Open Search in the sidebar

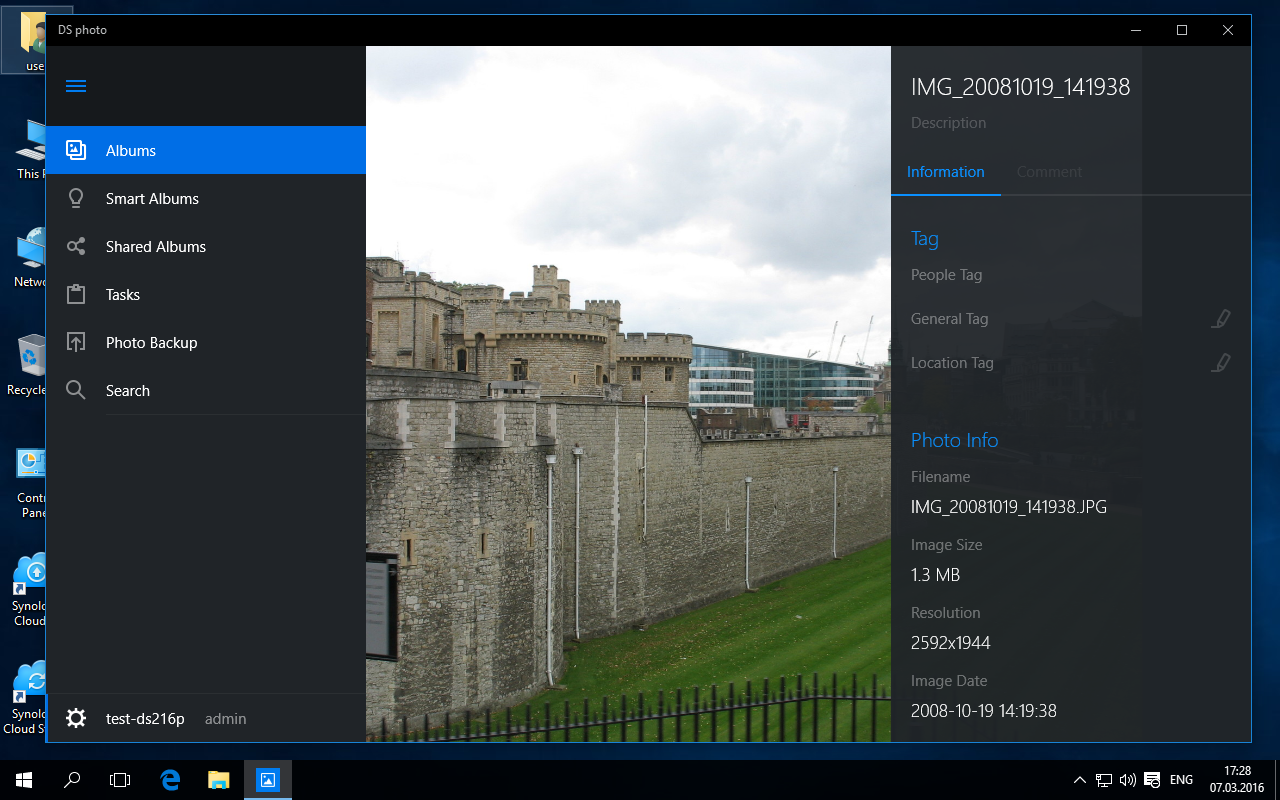pos(206,390)
